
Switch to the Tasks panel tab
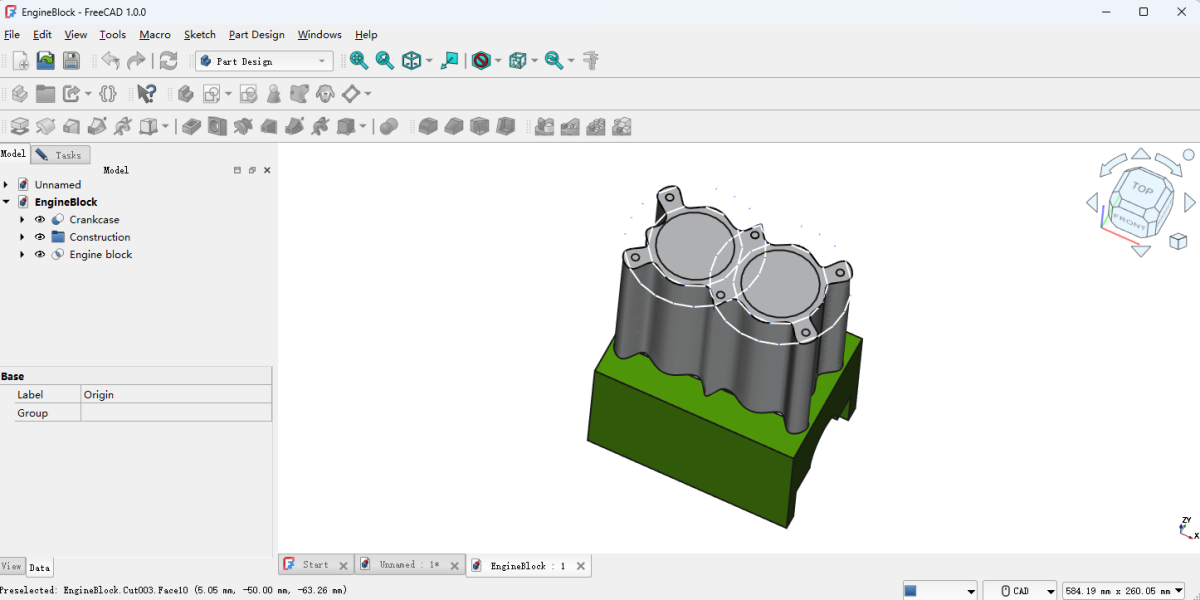coord(61,155)
